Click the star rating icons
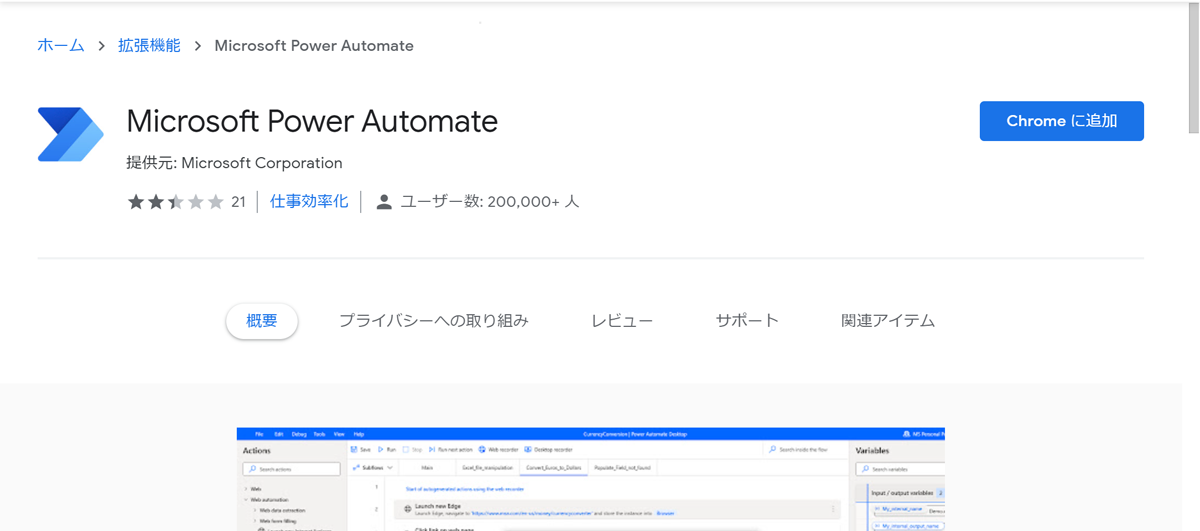The width and height of the screenshot is (1200, 531). [176, 202]
